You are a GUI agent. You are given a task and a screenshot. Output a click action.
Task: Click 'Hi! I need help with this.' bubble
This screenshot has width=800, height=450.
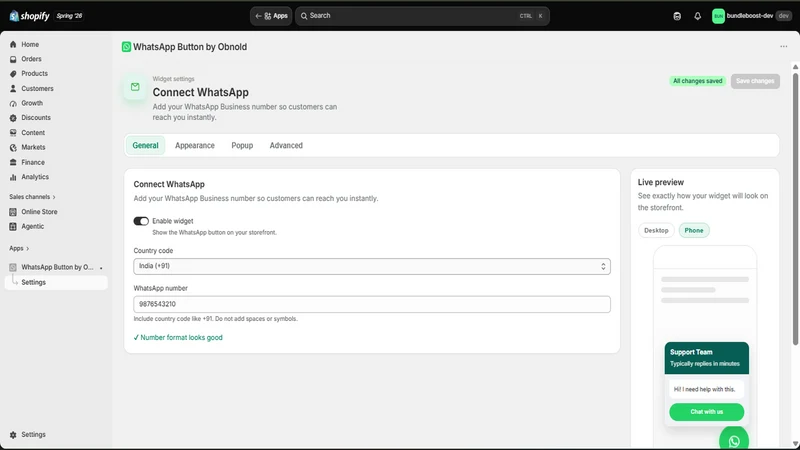(706, 389)
